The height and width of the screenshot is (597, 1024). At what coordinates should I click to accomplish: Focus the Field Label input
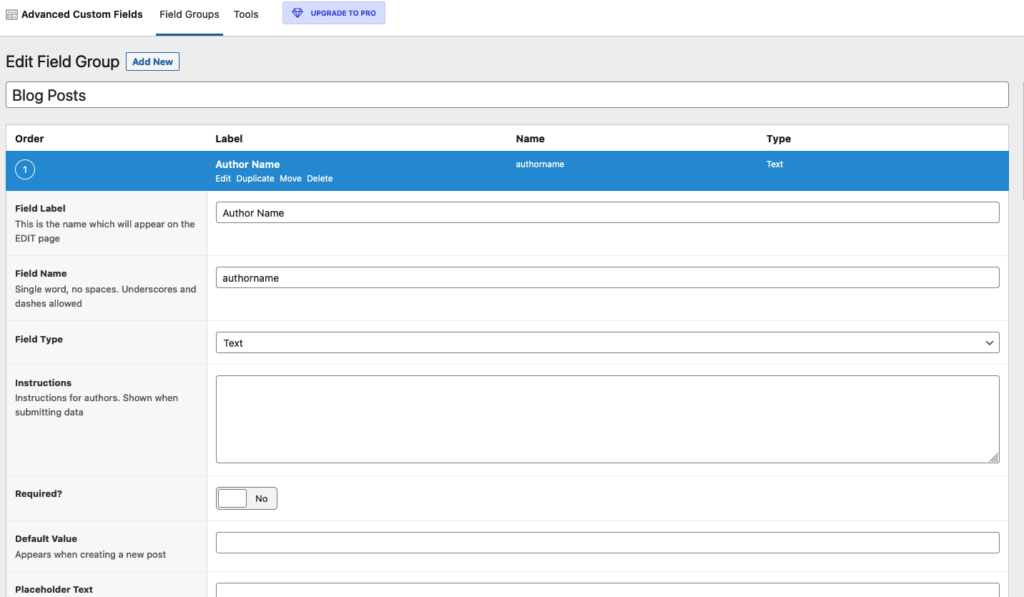(x=607, y=212)
